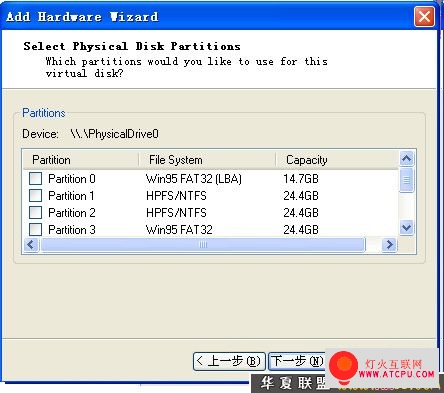Screen dimensions: 444x393
Task: Check the Partition 0 checkbox
Action: [35, 178]
